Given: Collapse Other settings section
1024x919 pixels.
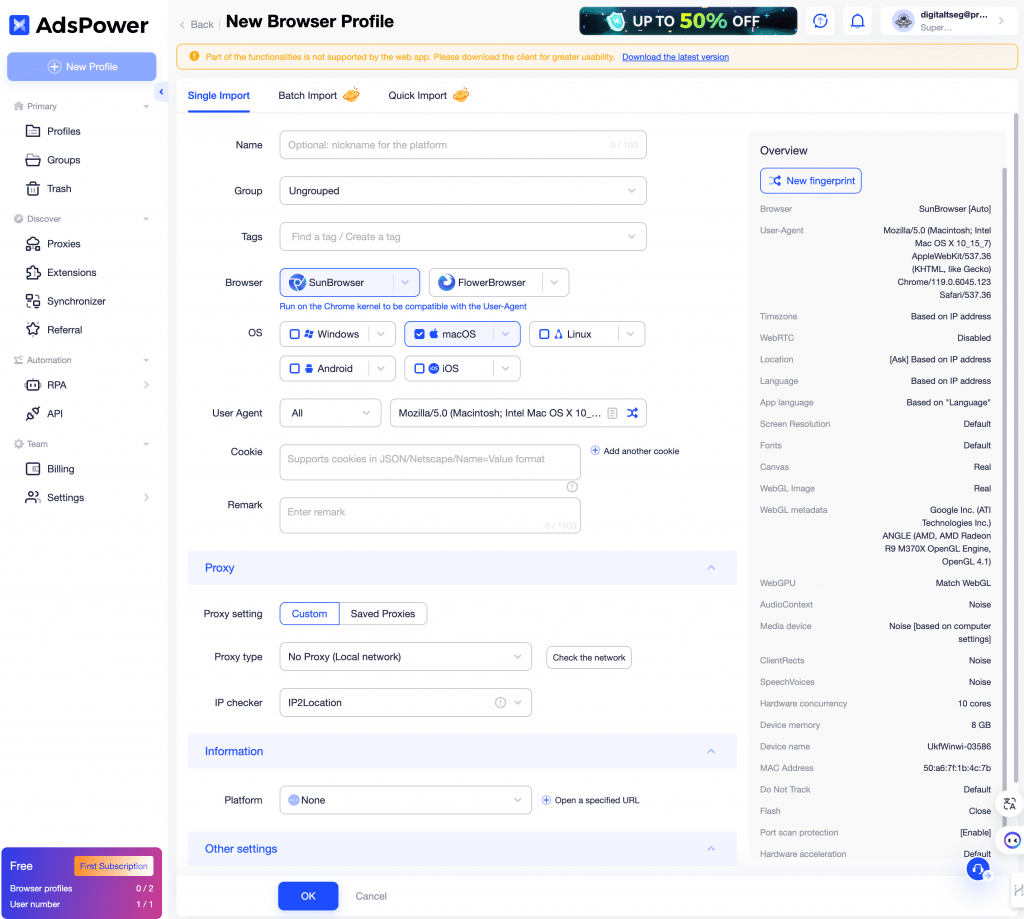Looking at the screenshot, I should click(711, 848).
